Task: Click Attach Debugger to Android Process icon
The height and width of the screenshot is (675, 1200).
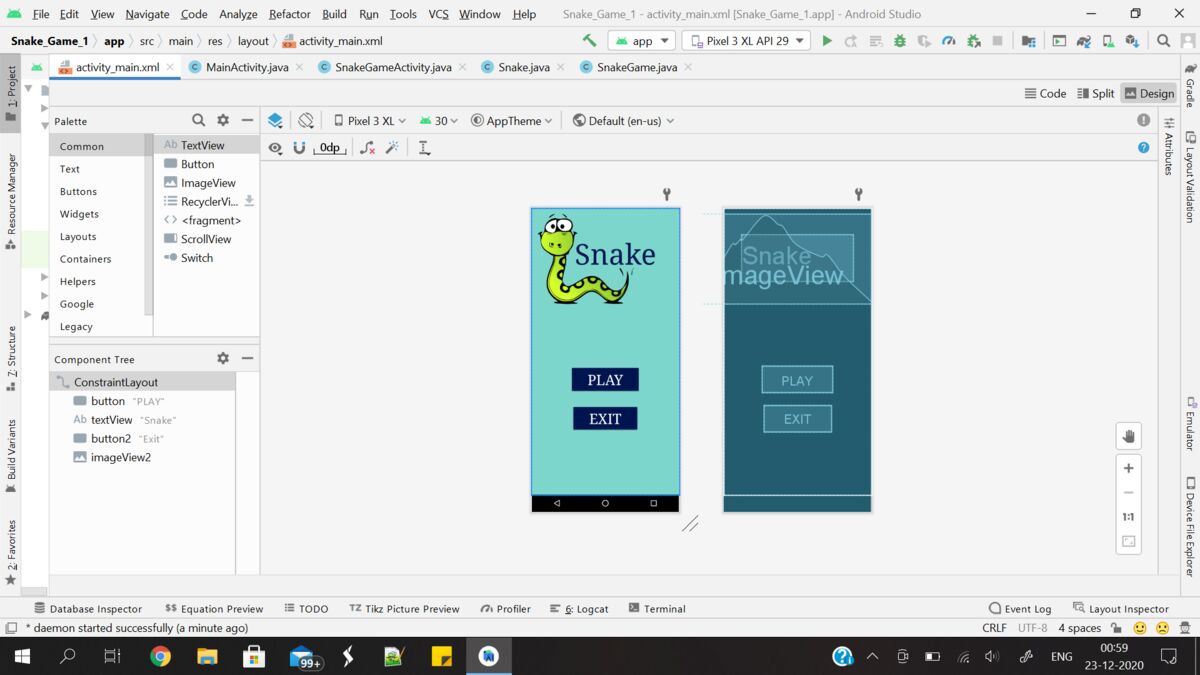Action: [x=973, y=41]
